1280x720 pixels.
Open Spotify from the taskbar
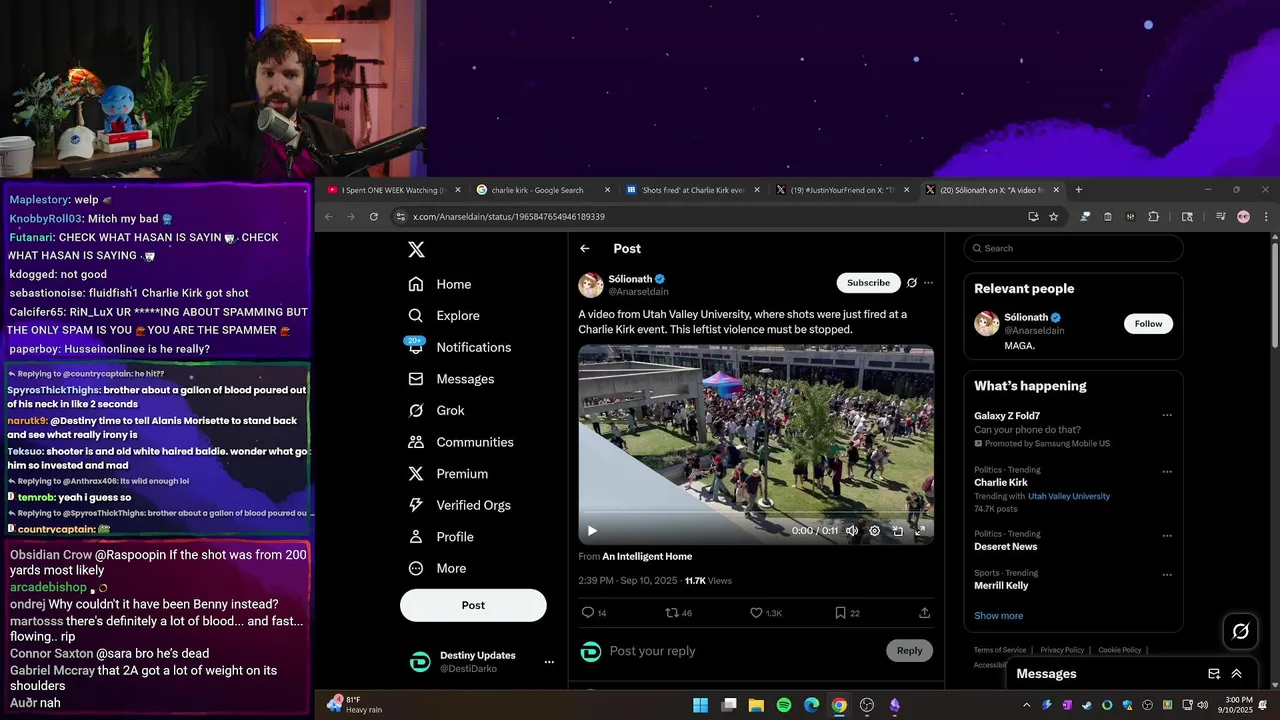[784, 705]
